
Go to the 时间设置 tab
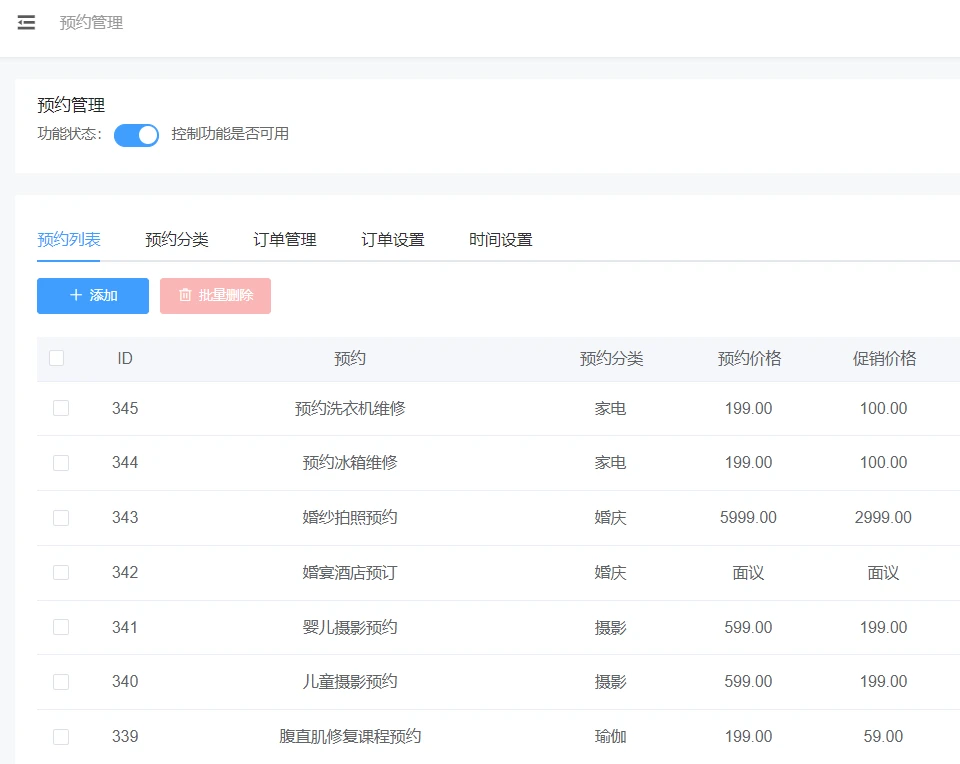(501, 239)
